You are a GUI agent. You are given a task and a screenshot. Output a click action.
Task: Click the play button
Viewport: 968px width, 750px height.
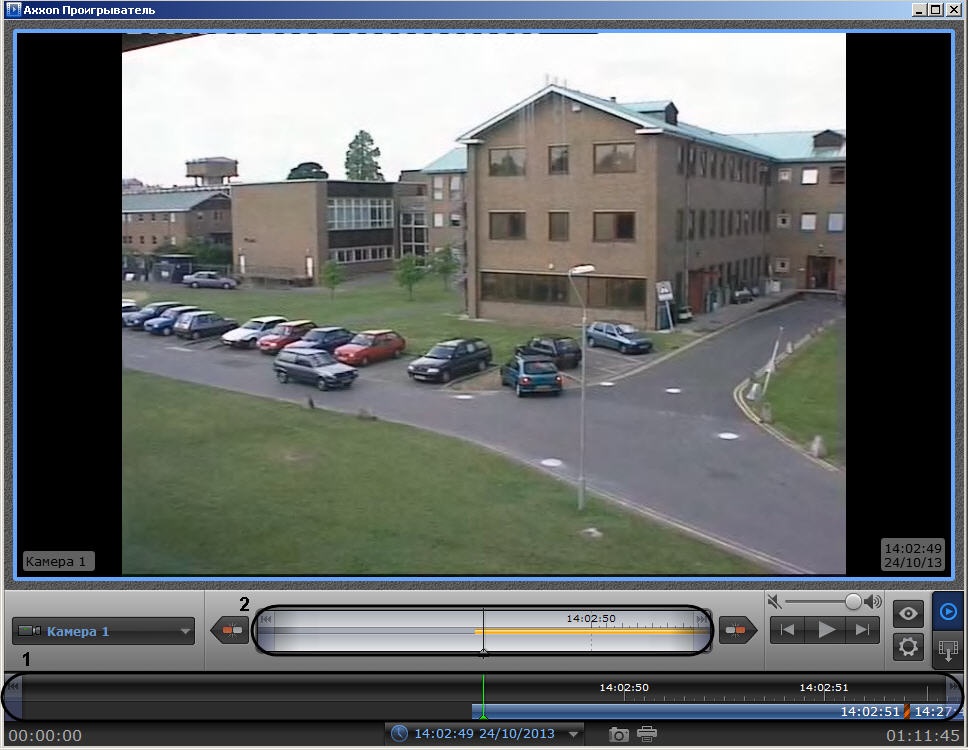point(826,630)
